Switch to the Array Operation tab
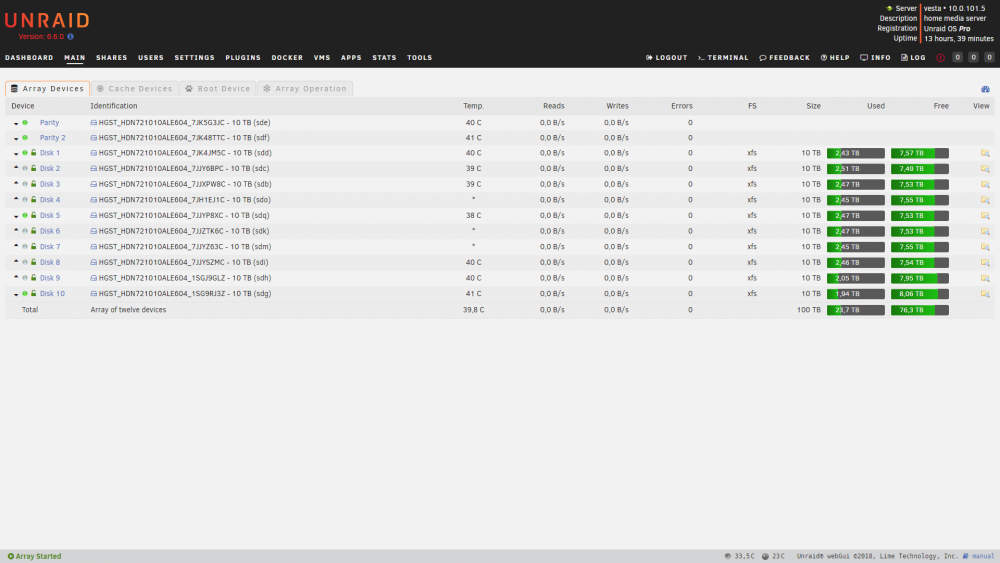The height and width of the screenshot is (563, 1000). (305, 89)
